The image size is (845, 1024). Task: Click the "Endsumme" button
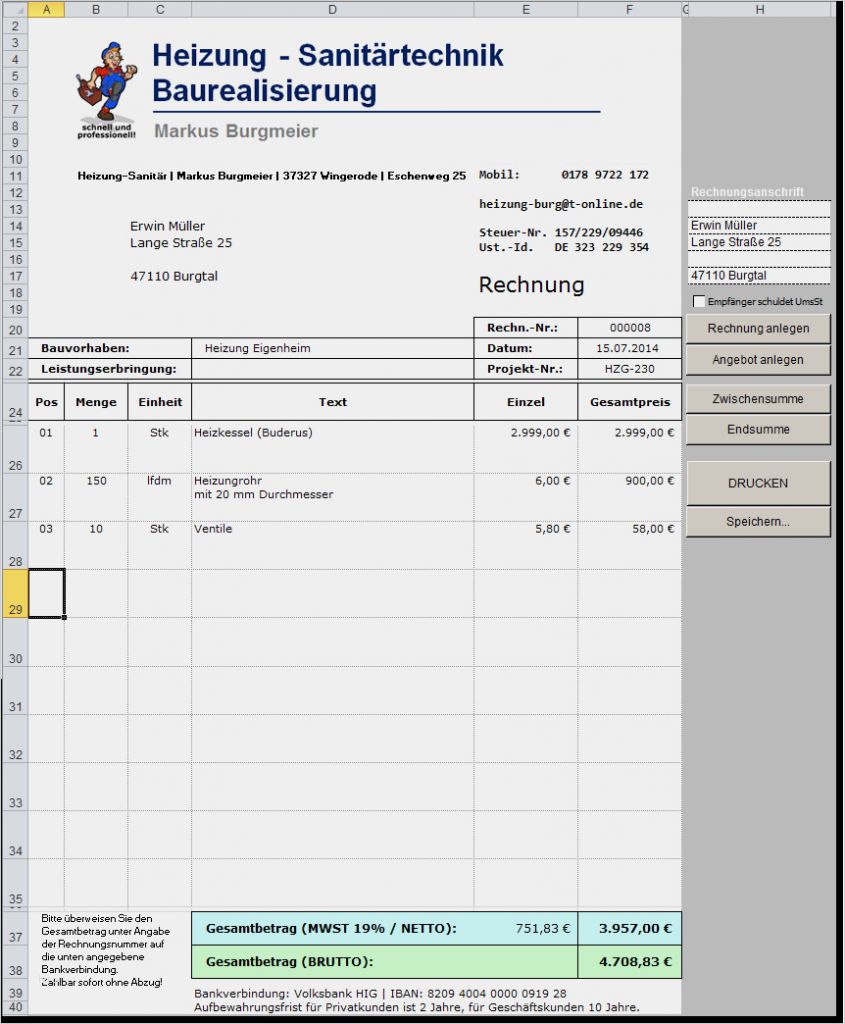(758, 428)
